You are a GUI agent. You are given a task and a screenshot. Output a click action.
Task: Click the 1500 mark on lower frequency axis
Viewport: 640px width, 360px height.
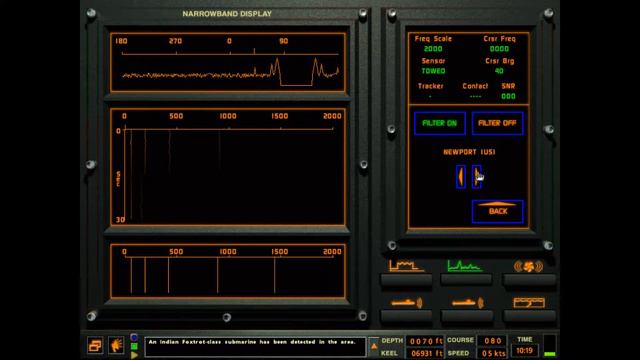click(x=280, y=252)
